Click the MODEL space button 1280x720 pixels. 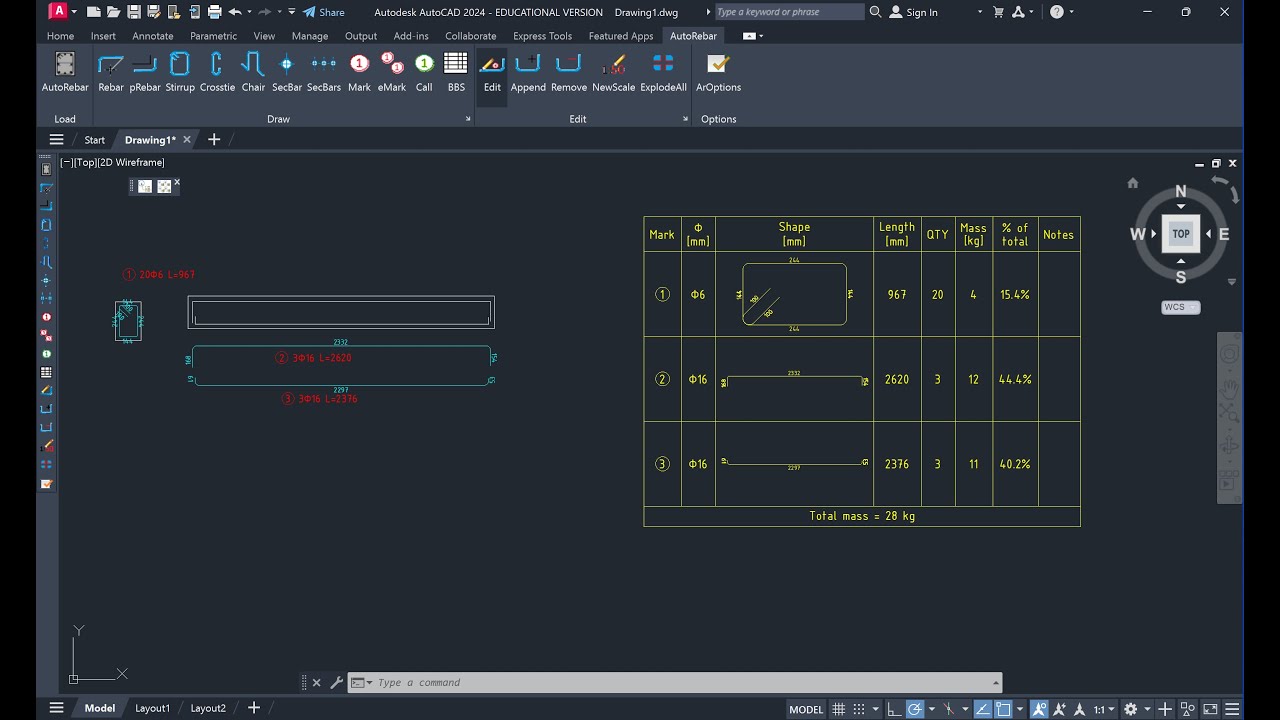[x=806, y=709]
